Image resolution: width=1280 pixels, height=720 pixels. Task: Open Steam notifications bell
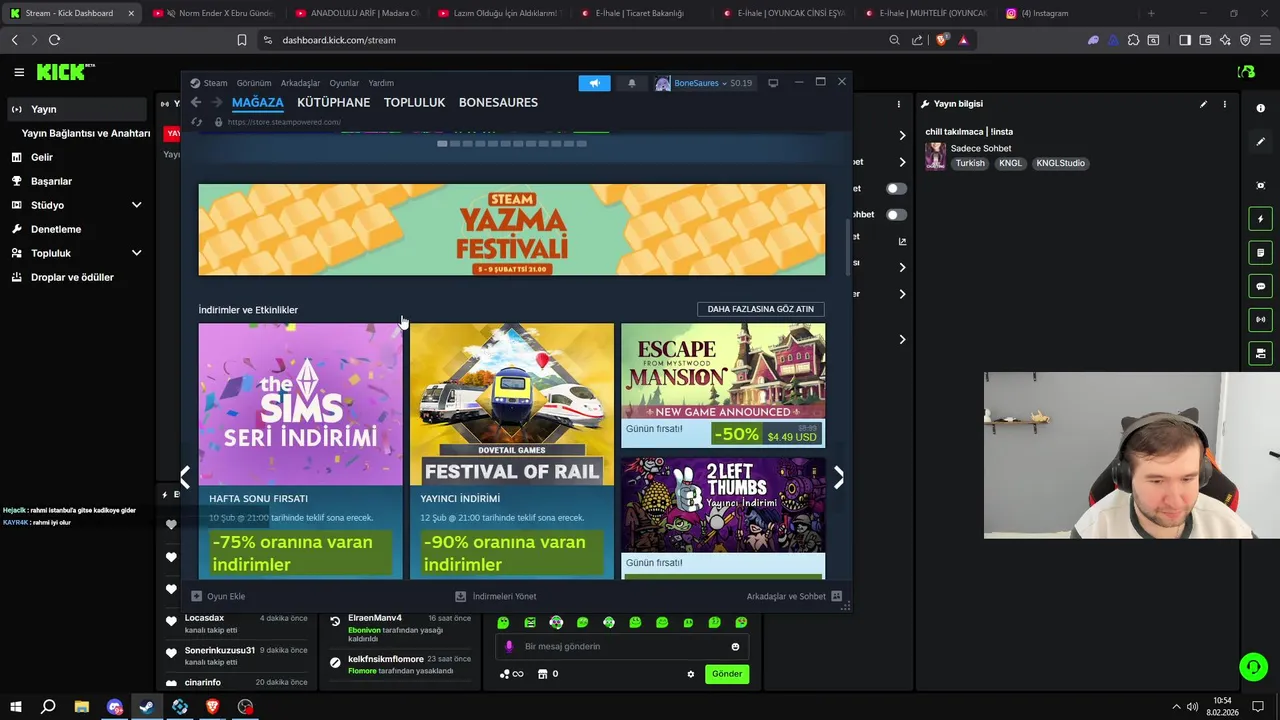coord(631,83)
